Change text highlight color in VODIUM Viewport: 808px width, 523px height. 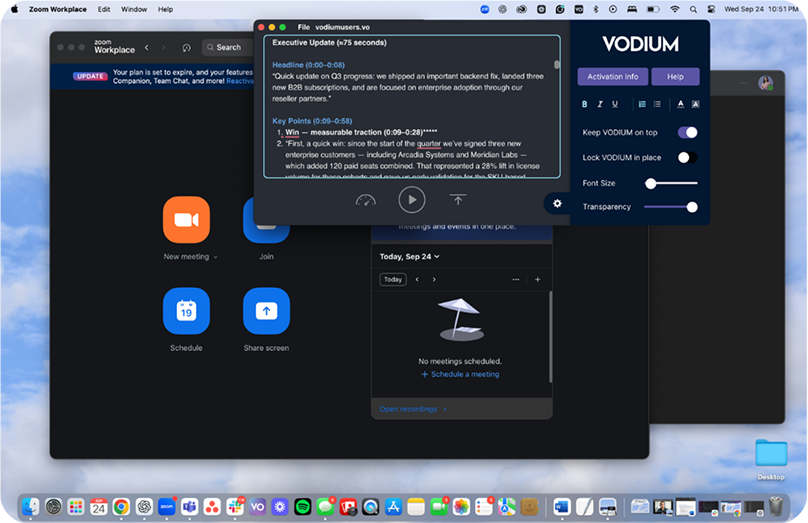click(x=695, y=104)
